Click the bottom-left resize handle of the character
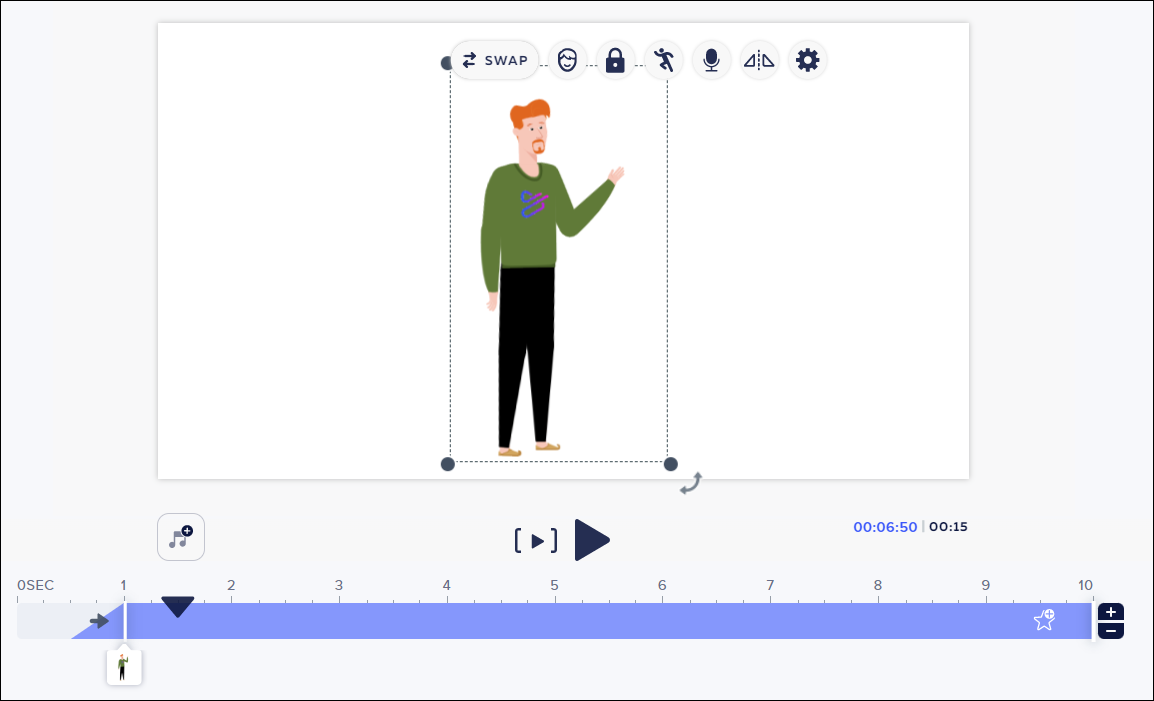This screenshot has width=1154, height=701. [448, 464]
